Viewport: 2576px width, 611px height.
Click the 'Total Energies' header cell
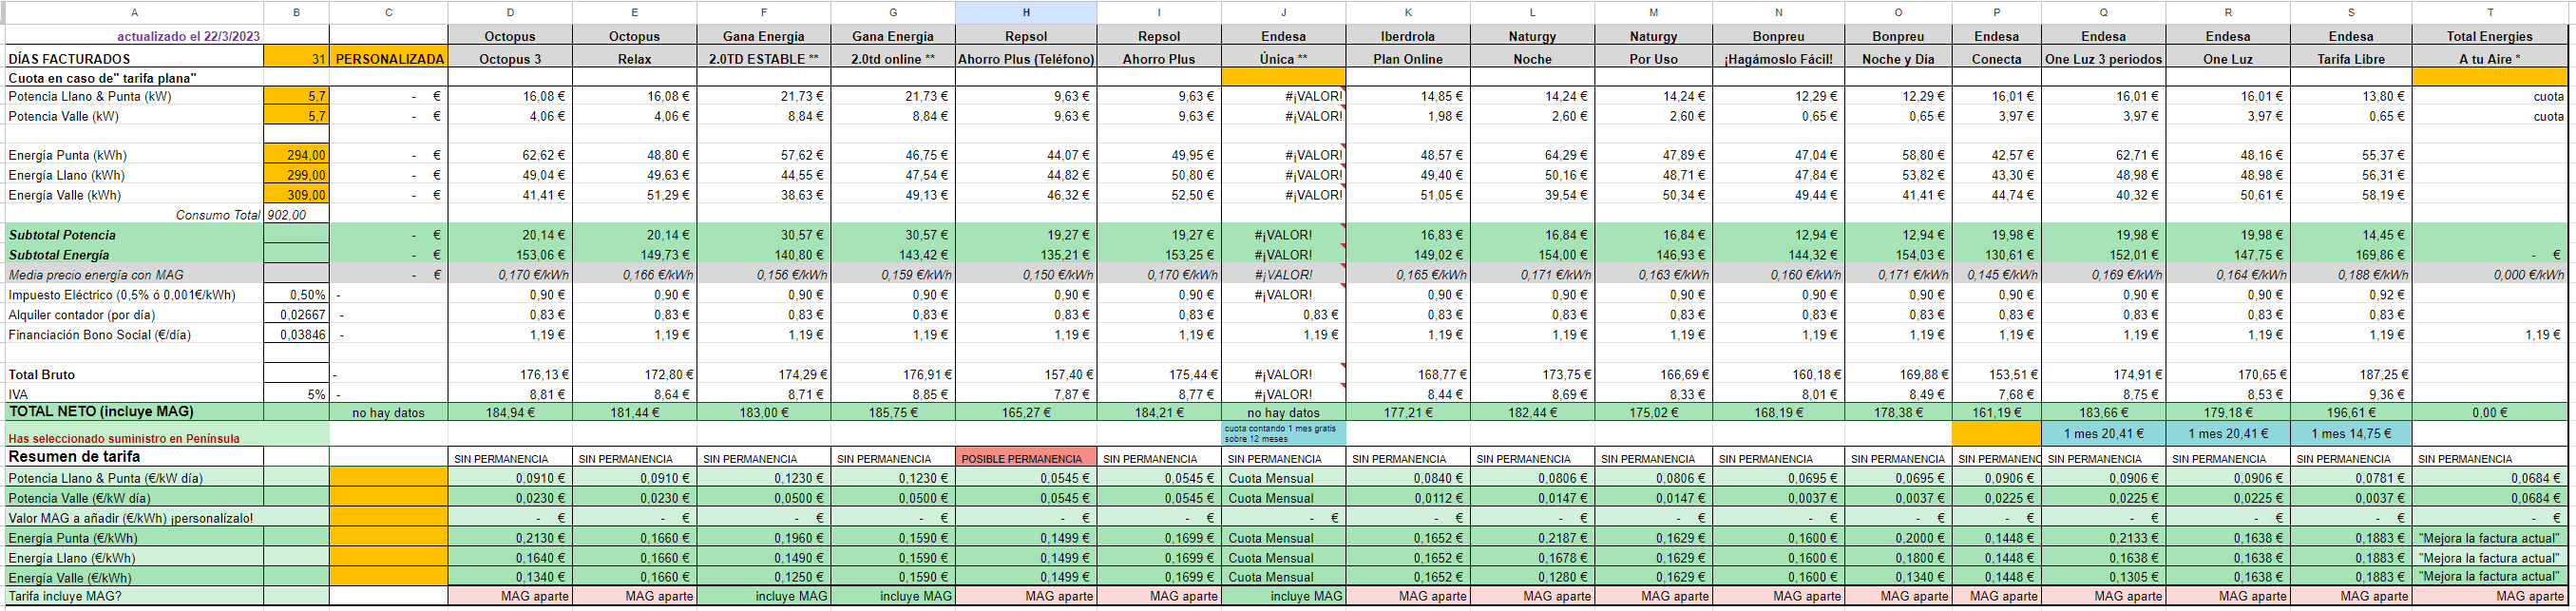pos(2490,36)
